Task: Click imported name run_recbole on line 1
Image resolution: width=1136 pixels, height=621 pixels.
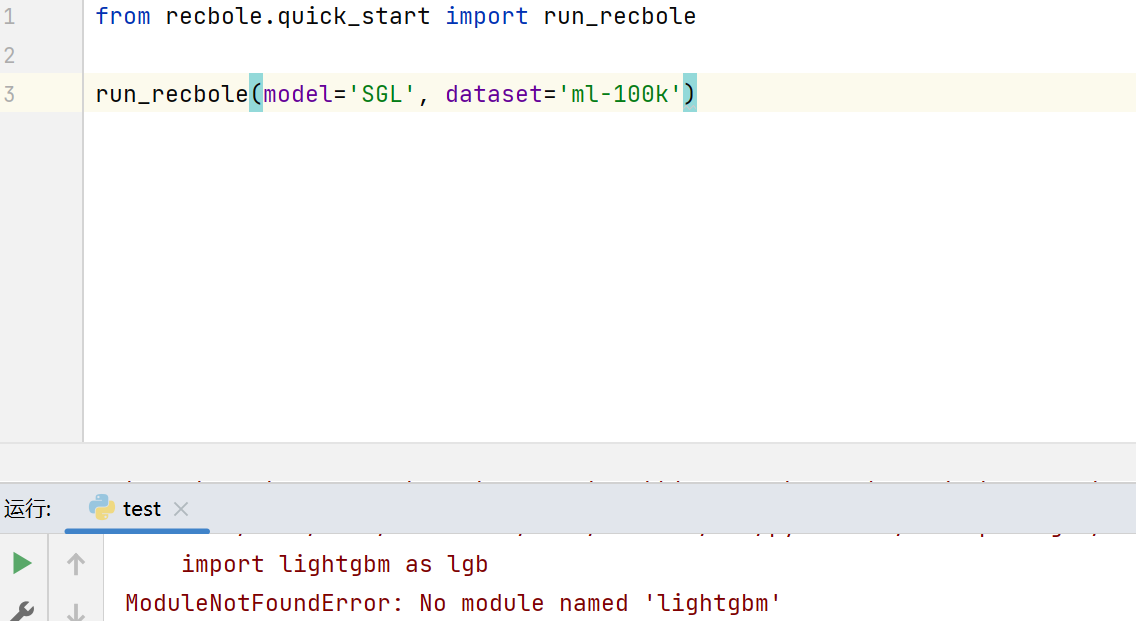Action: (x=619, y=17)
